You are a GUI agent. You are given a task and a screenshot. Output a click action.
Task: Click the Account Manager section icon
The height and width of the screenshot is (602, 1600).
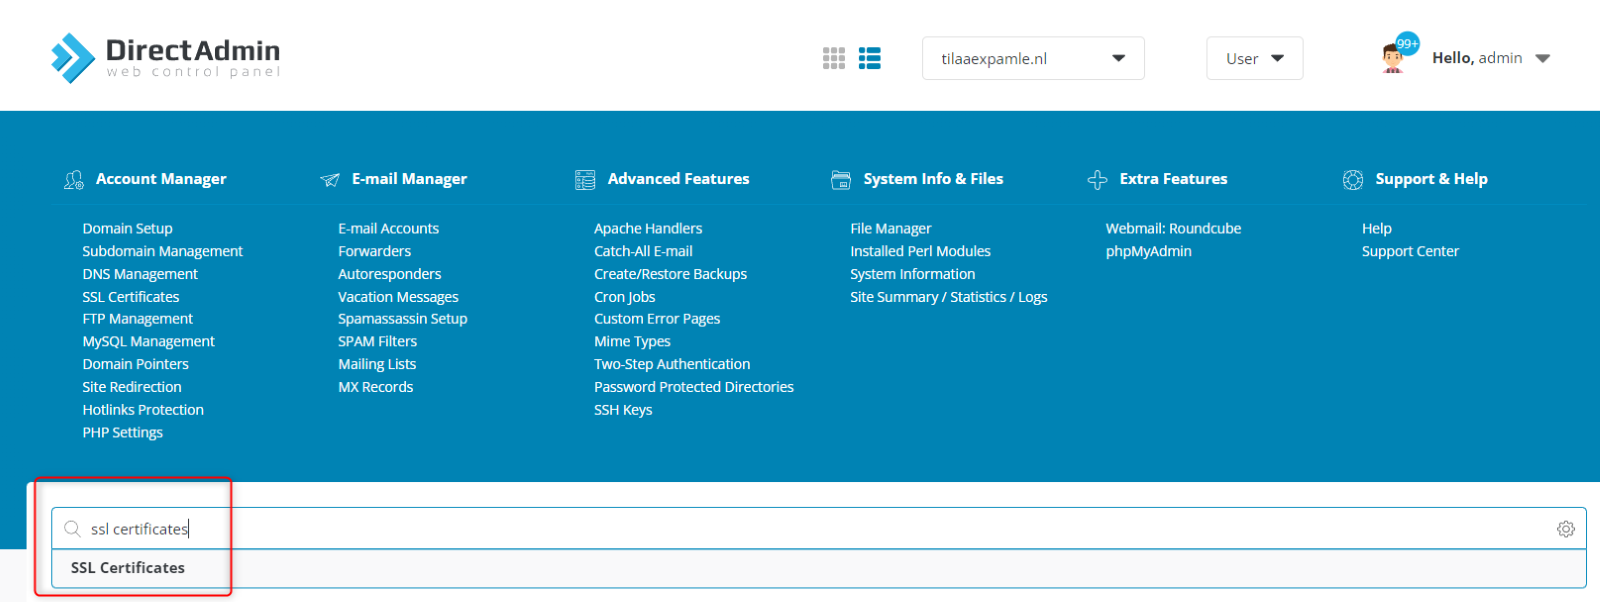[x=74, y=180]
